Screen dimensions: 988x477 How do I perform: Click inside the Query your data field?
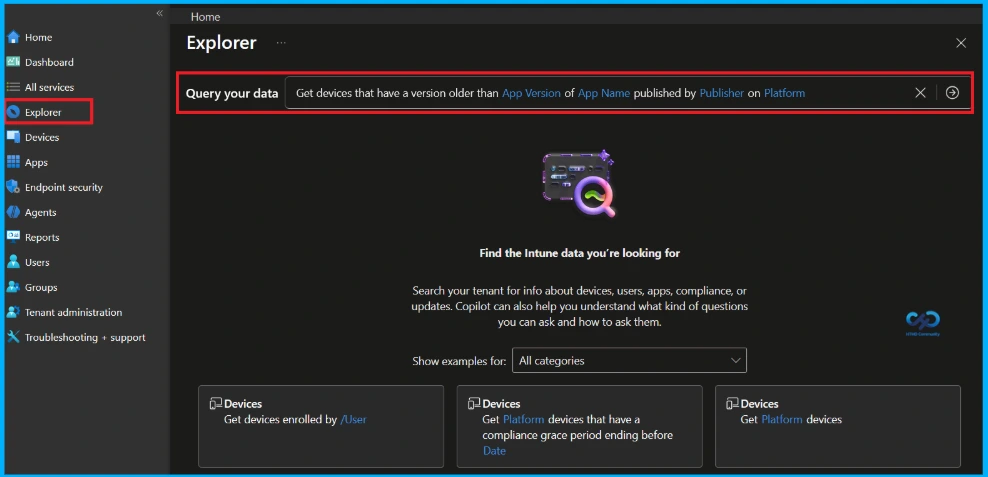point(628,93)
